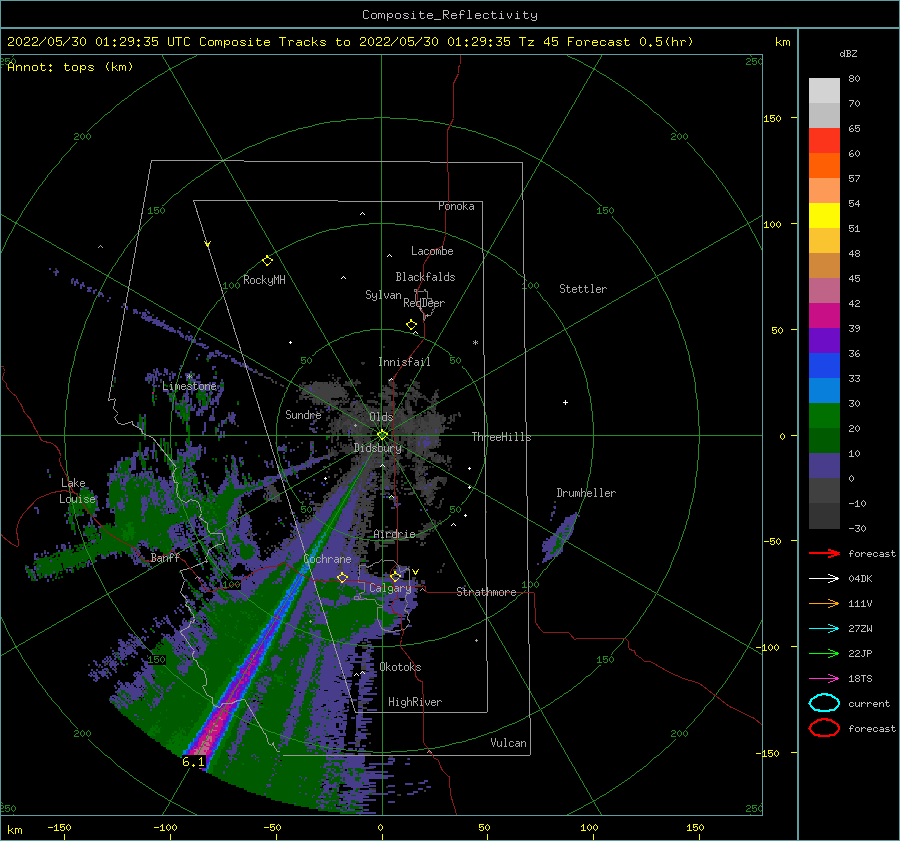Click the slate purple 10 dBZ swatch
The height and width of the screenshot is (841, 900).
pos(824,465)
